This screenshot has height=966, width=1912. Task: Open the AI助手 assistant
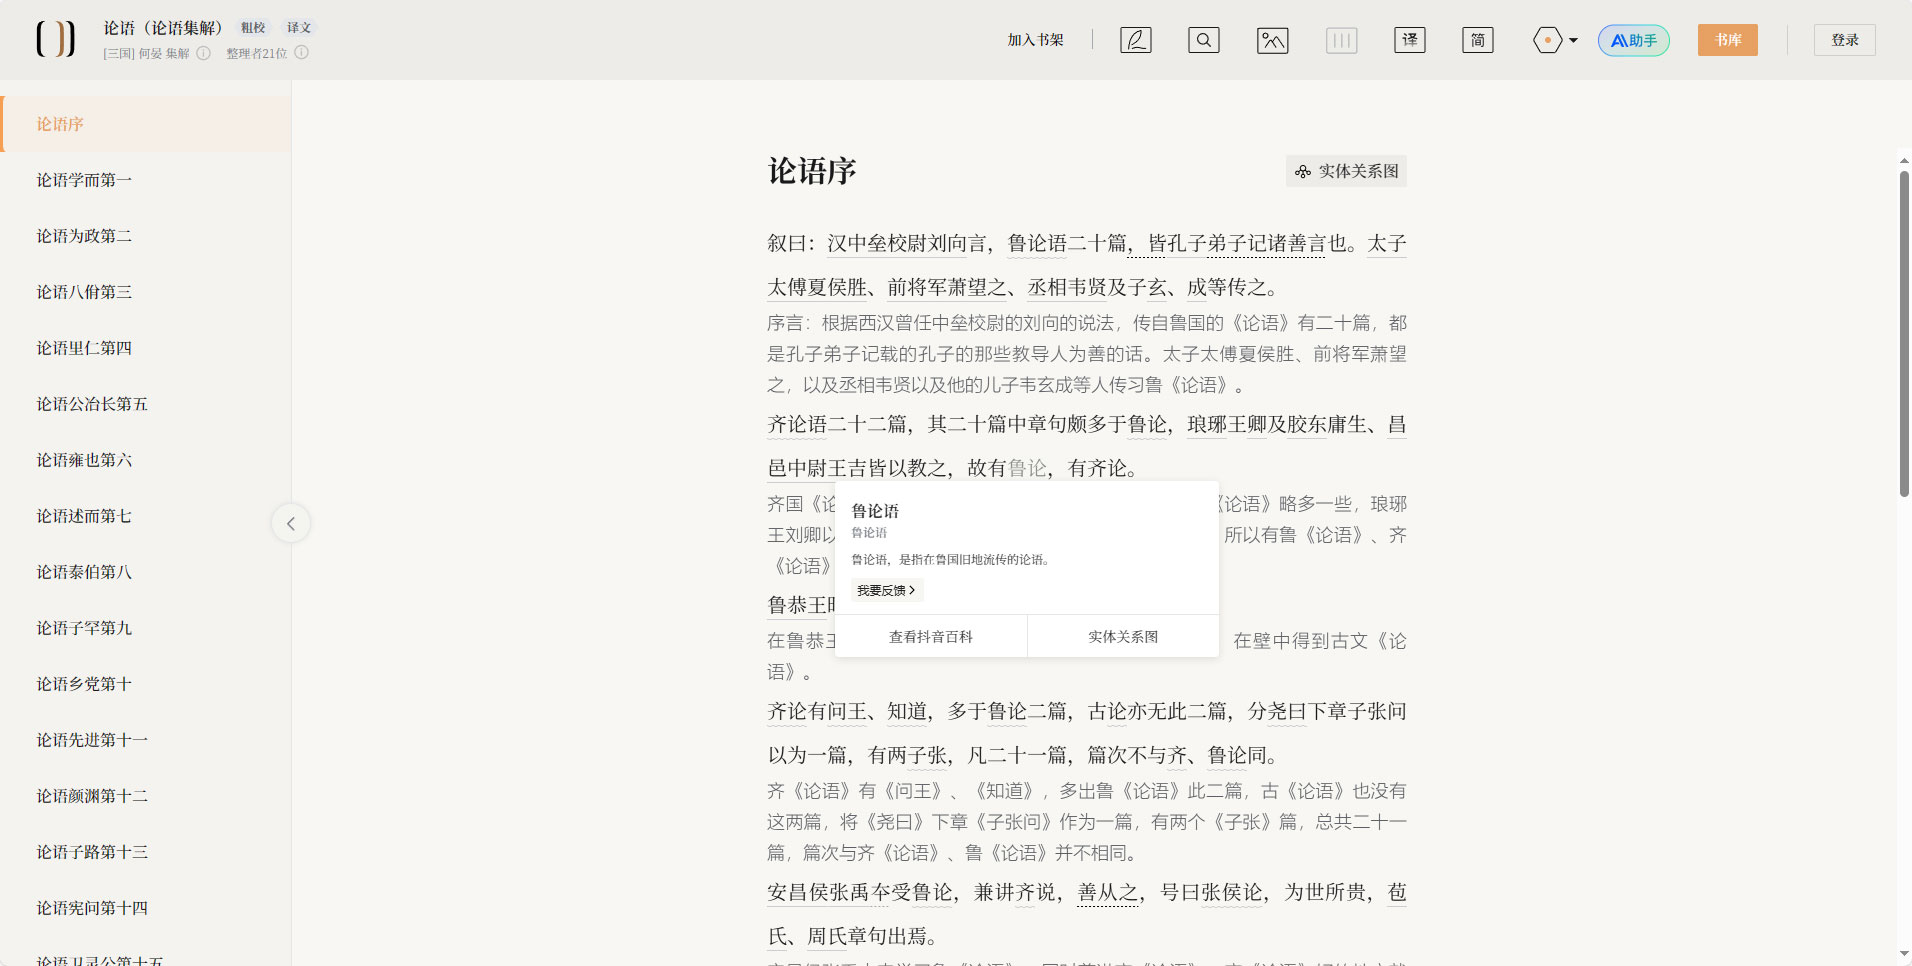click(x=1634, y=40)
